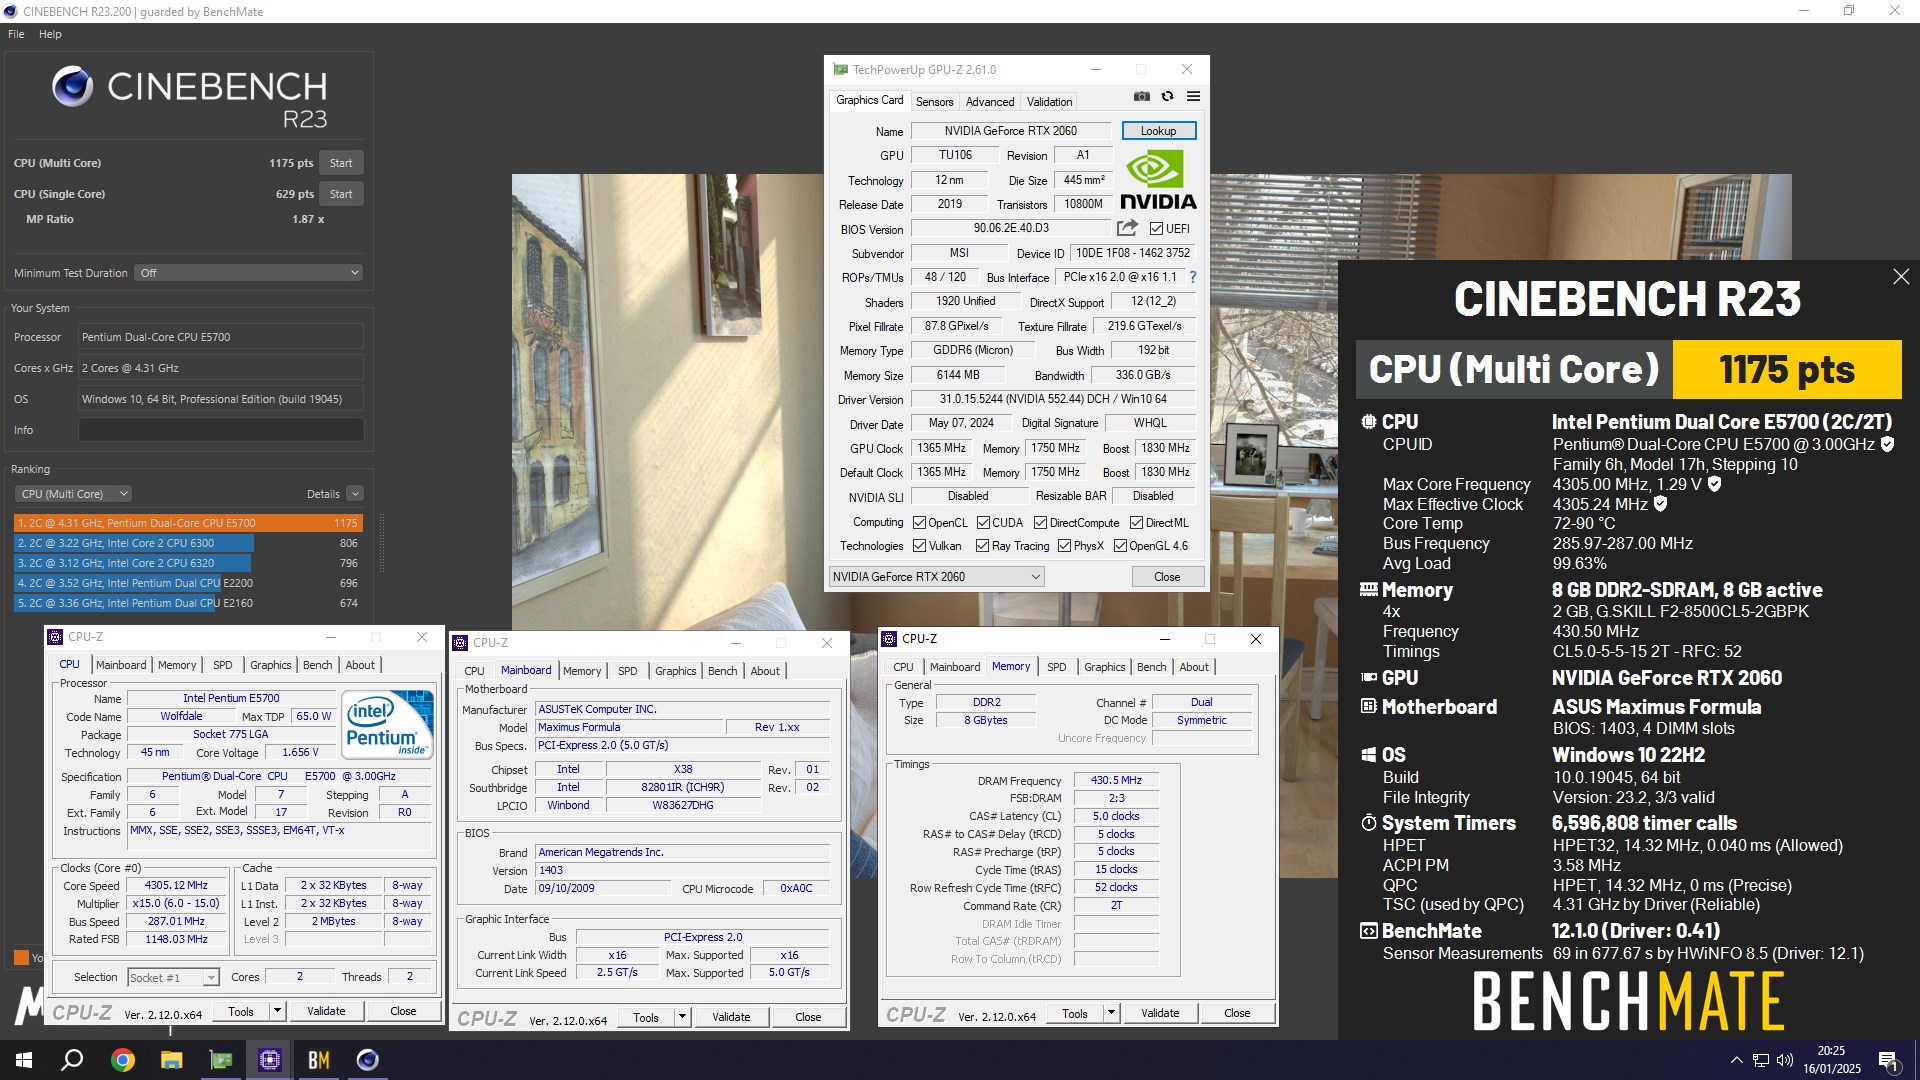Open Google Chrome from taskbar
This screenshot has height=1080, width=1920.
pos(122,1060)
